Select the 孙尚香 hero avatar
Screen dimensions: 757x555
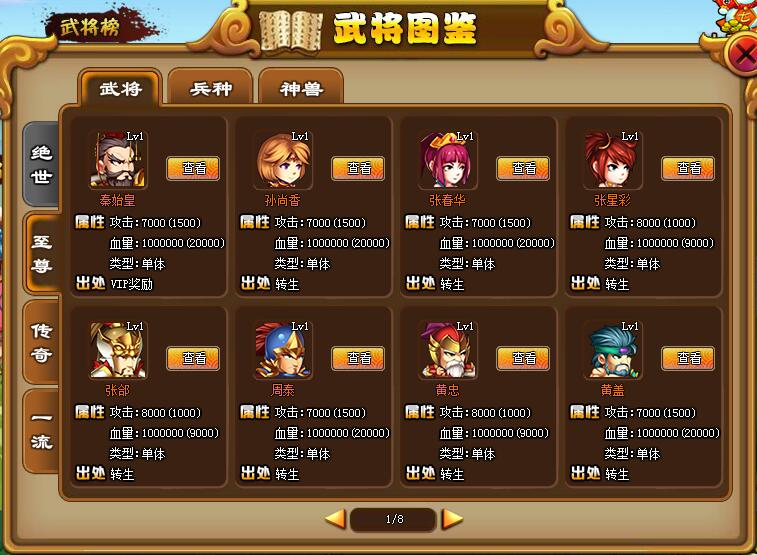282,159
